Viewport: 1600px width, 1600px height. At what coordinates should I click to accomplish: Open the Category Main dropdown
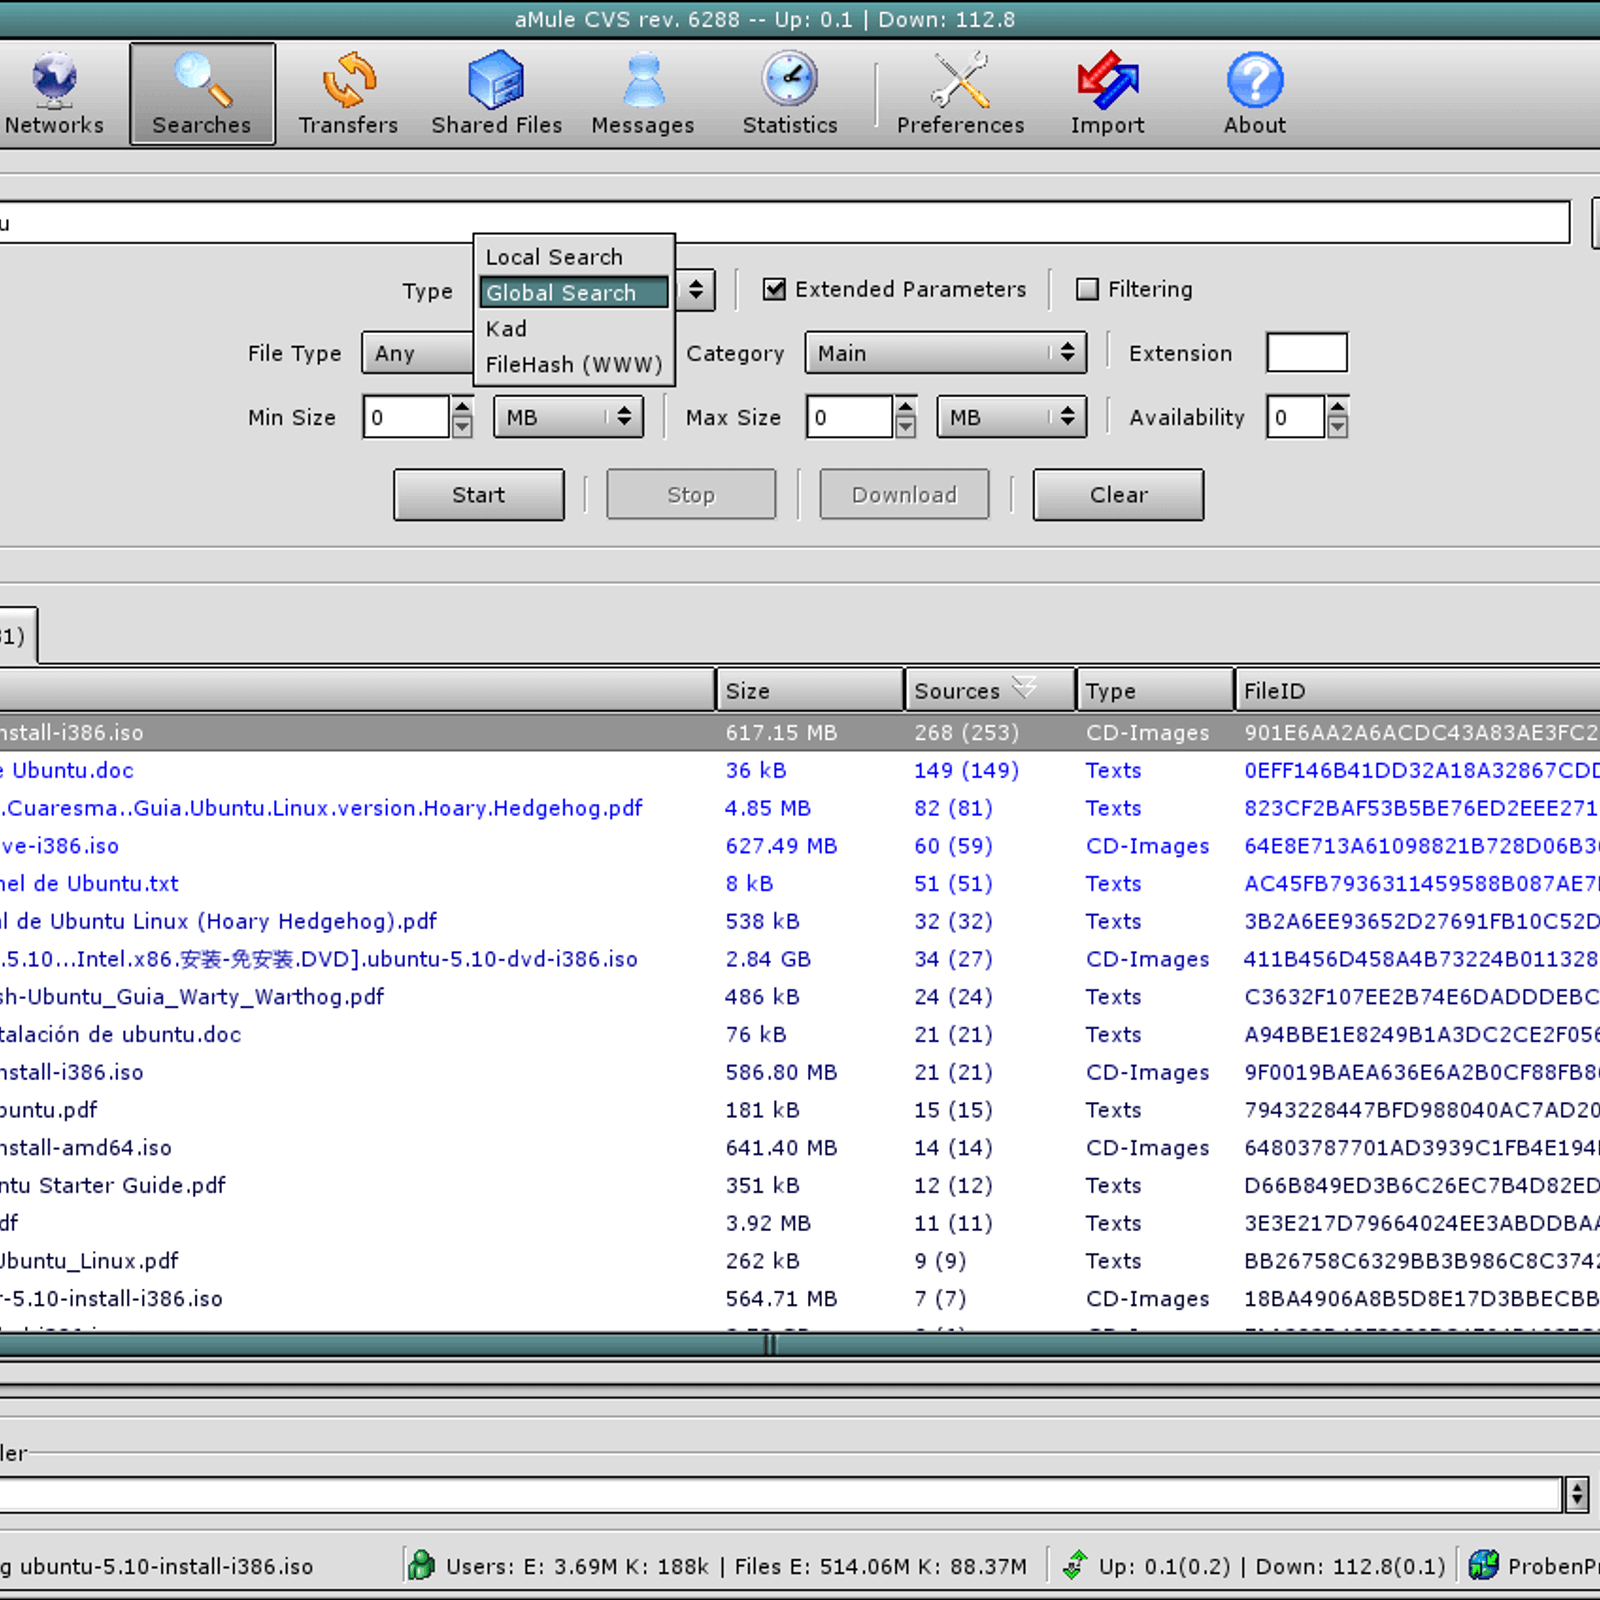pos(946,353)
